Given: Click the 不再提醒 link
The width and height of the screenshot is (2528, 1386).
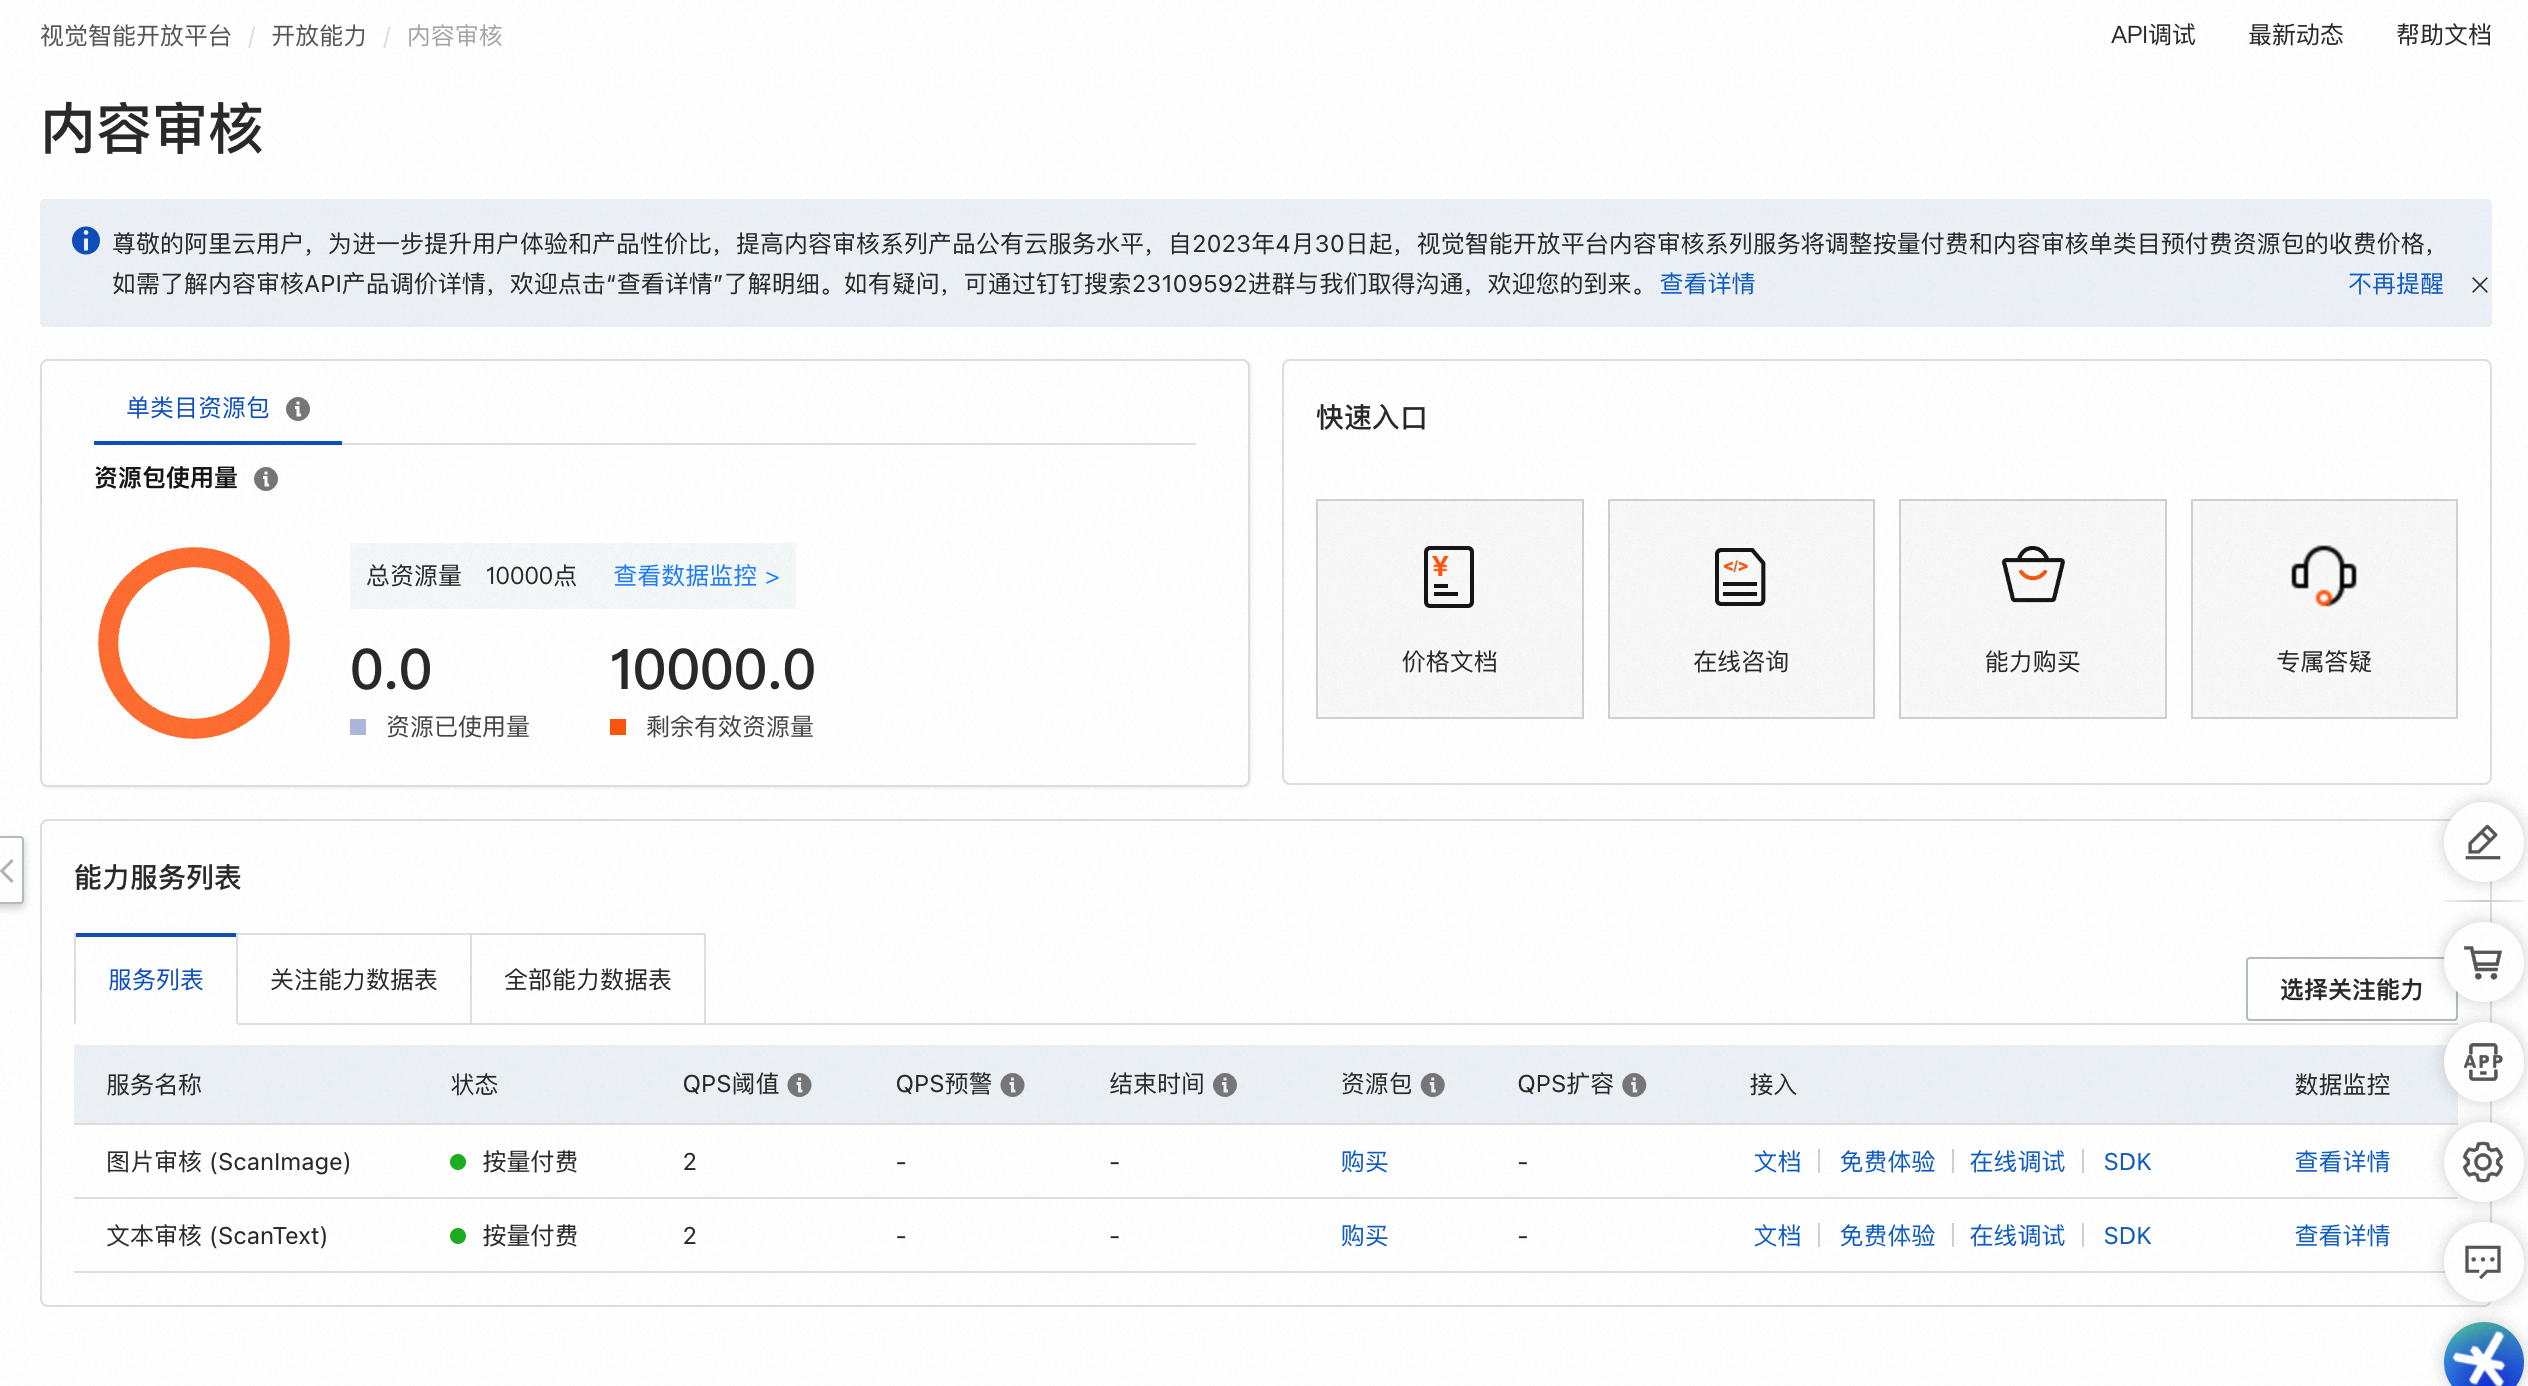Looking at the screenshot, I should 2396,284.
